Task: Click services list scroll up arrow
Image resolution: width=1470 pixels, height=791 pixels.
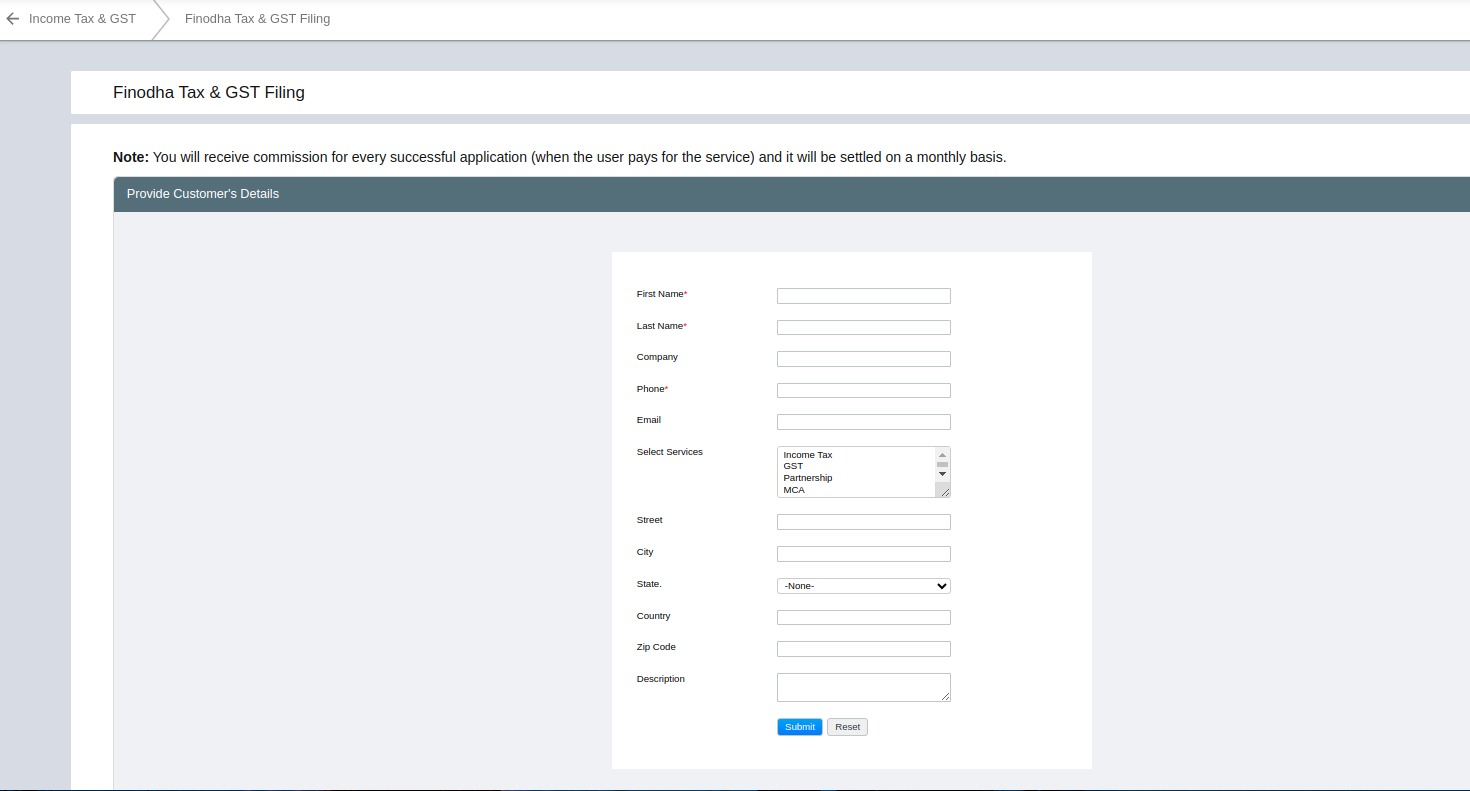Action: tap(942, 454)
